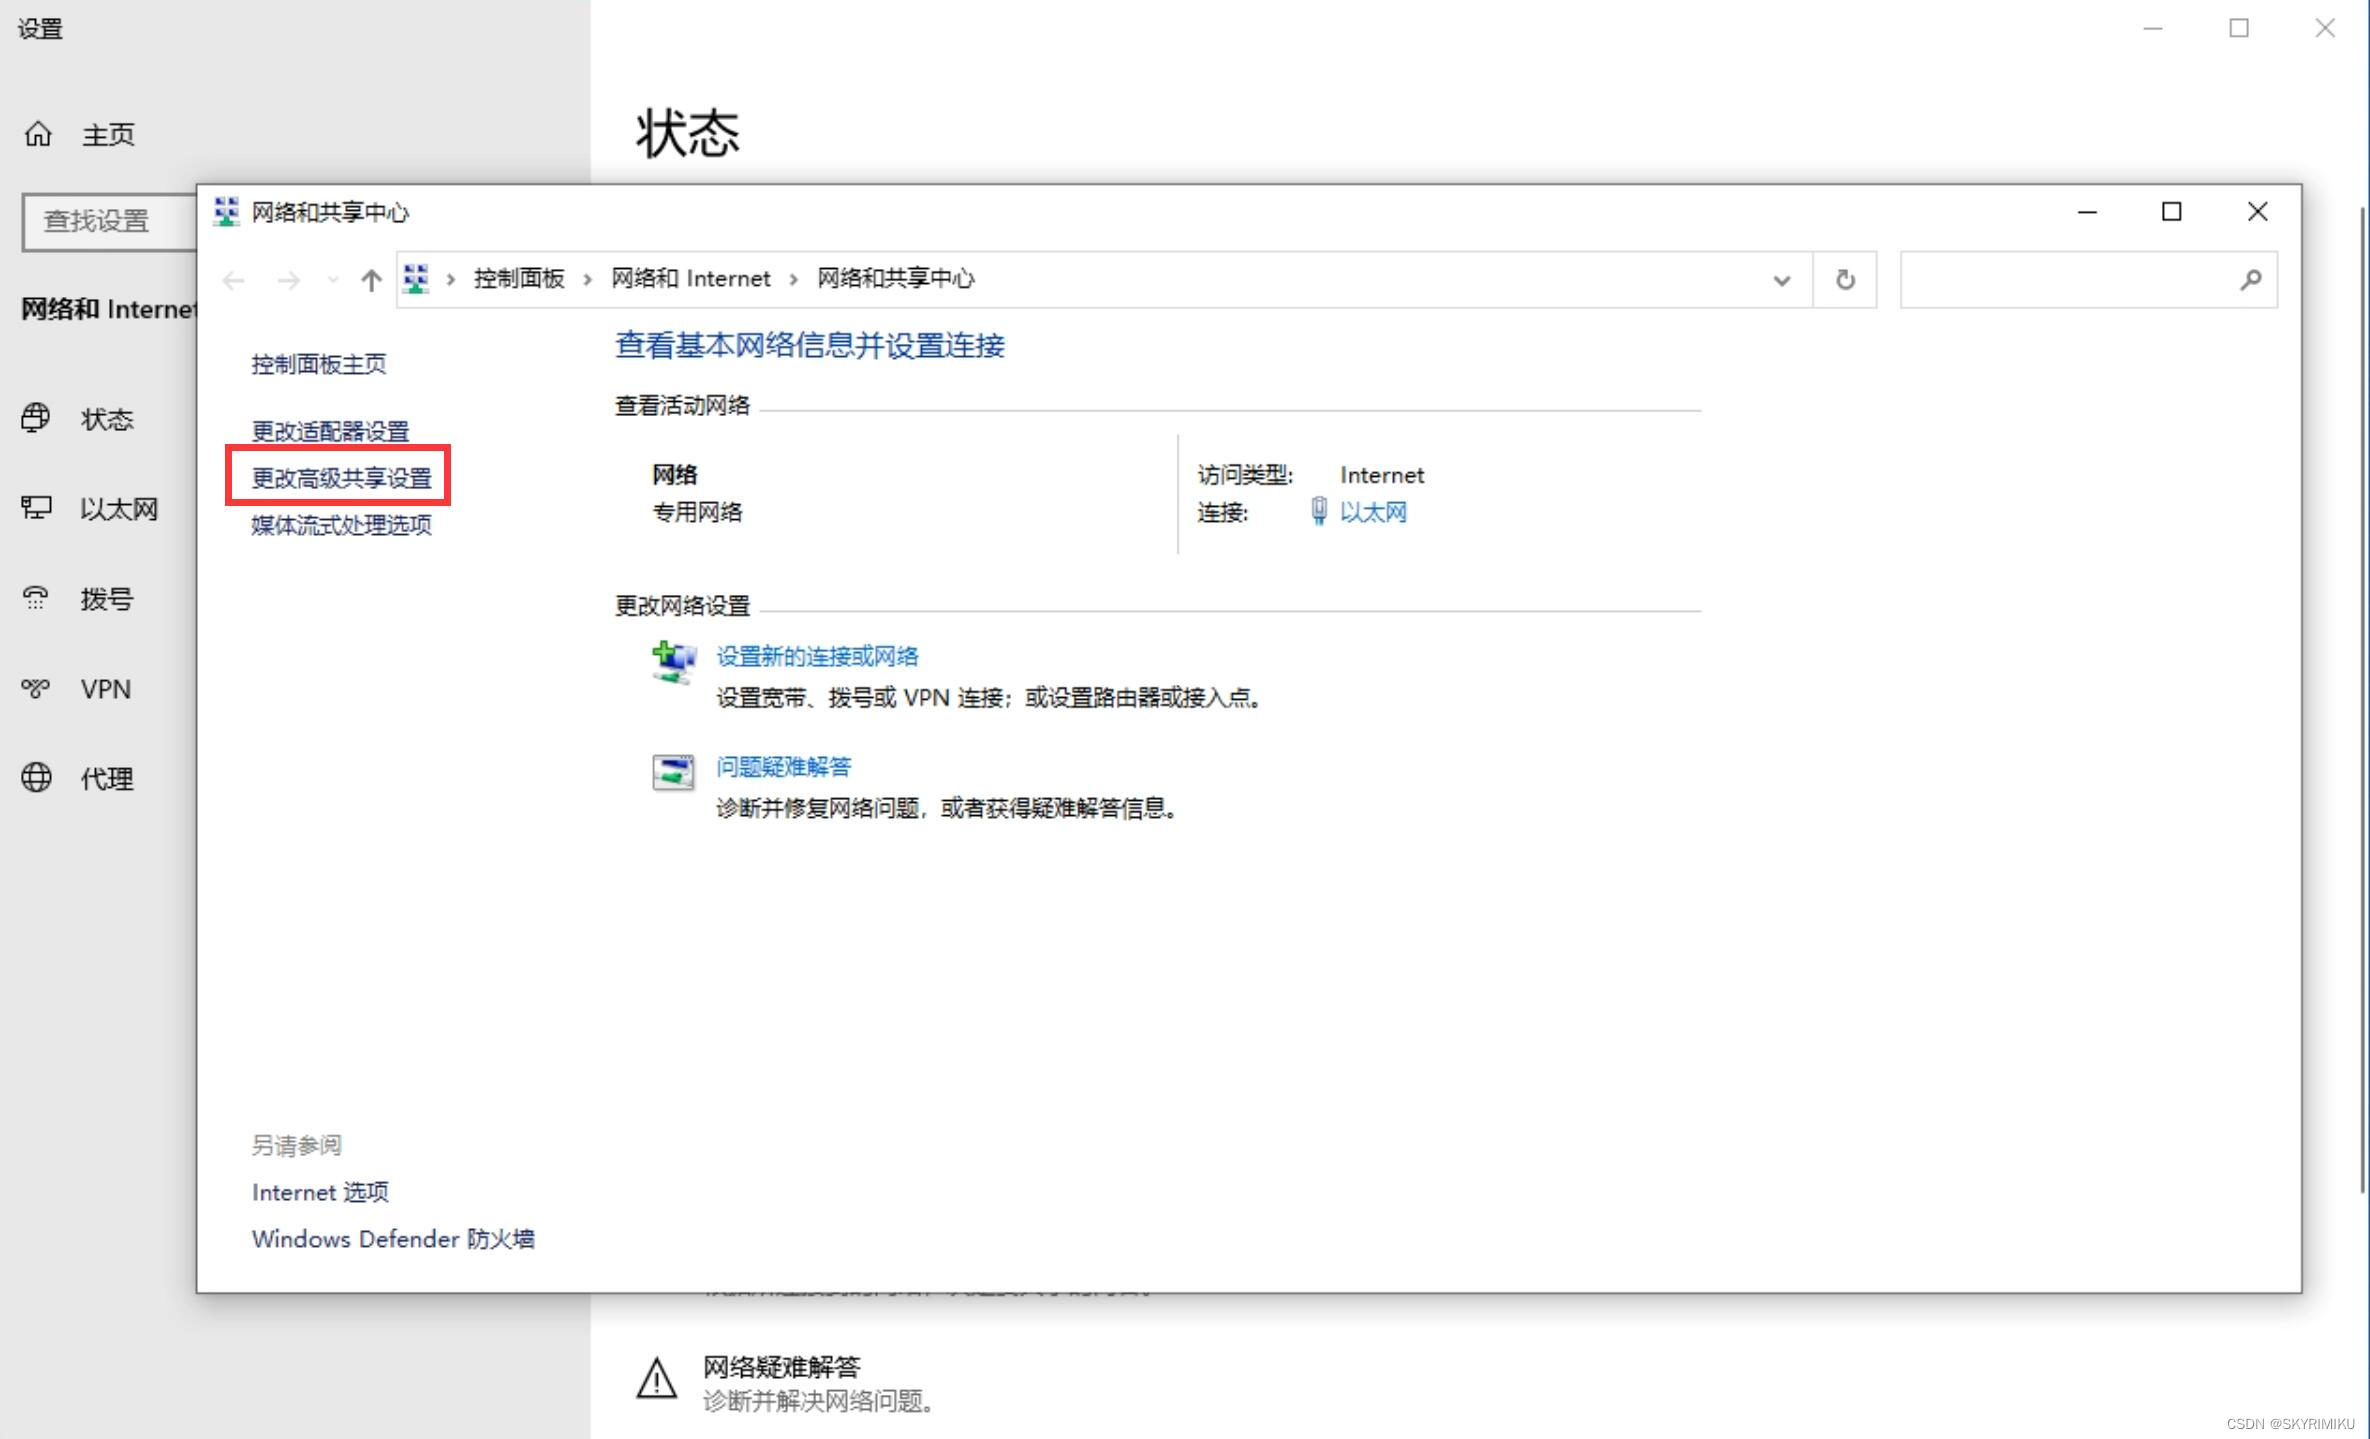Close the 网络和共享中心 window

click(2257, 212)
